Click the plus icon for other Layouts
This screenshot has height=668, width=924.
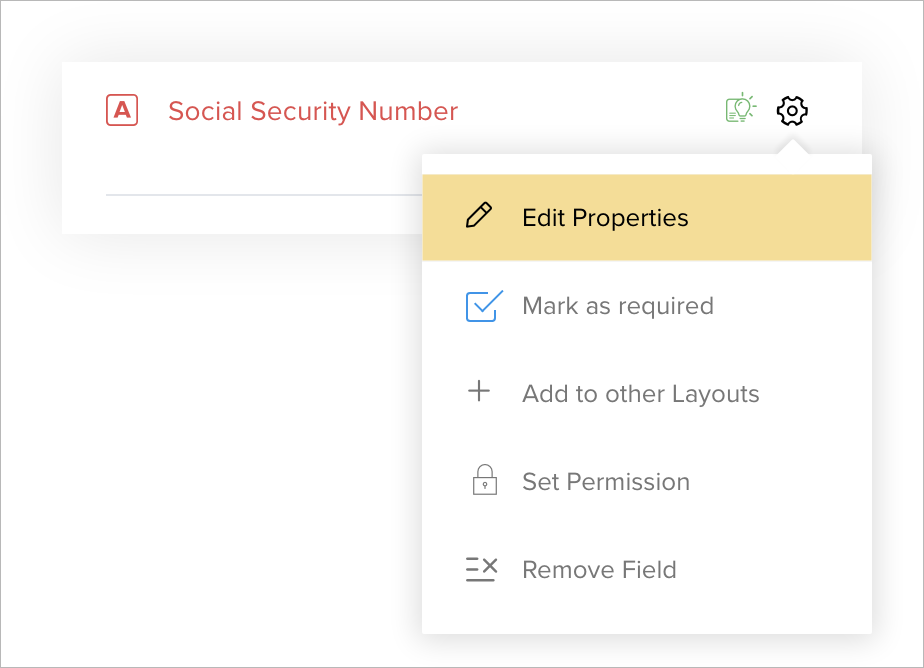(x=480, y=392)
